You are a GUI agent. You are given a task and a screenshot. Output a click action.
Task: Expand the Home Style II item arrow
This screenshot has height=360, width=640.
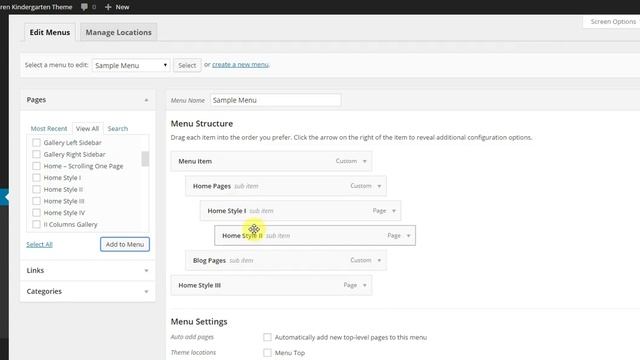click(x=409, y=236)
